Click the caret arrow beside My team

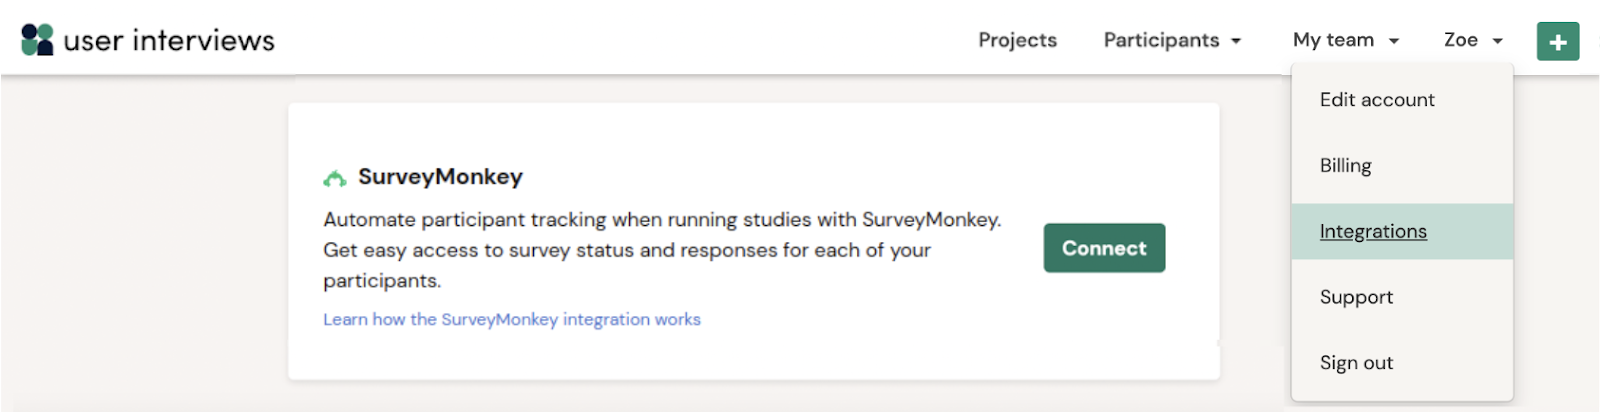click(1394, 41)
